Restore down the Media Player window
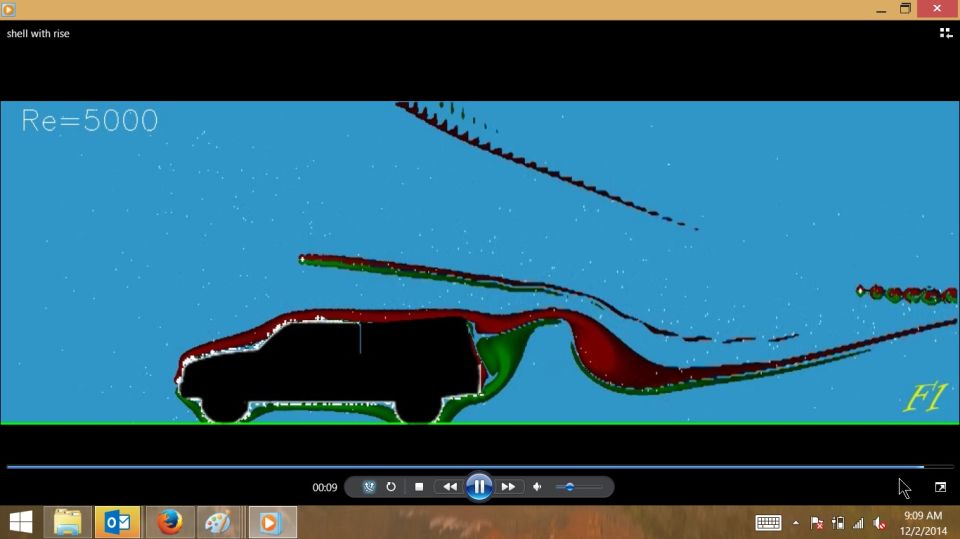 (x=906, y=9)
